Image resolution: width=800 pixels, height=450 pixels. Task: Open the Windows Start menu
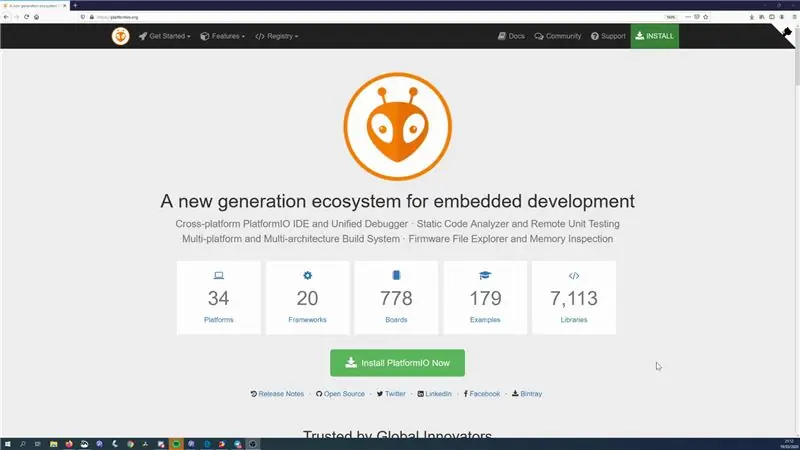7,444
